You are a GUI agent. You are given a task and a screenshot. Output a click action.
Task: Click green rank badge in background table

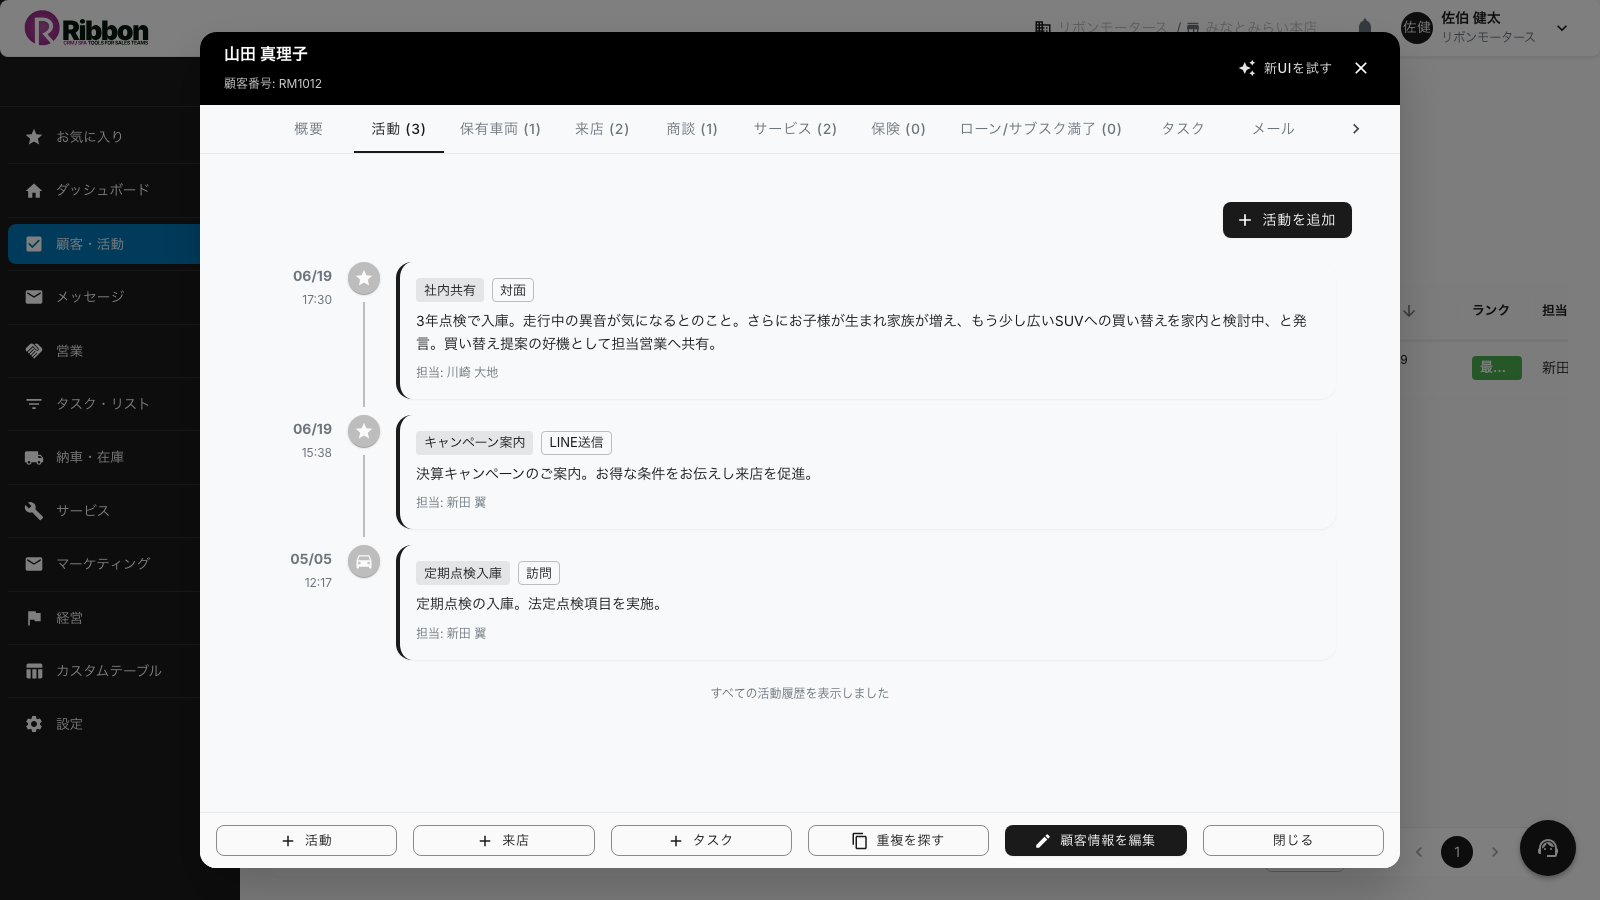click(x=1497, y=368)
